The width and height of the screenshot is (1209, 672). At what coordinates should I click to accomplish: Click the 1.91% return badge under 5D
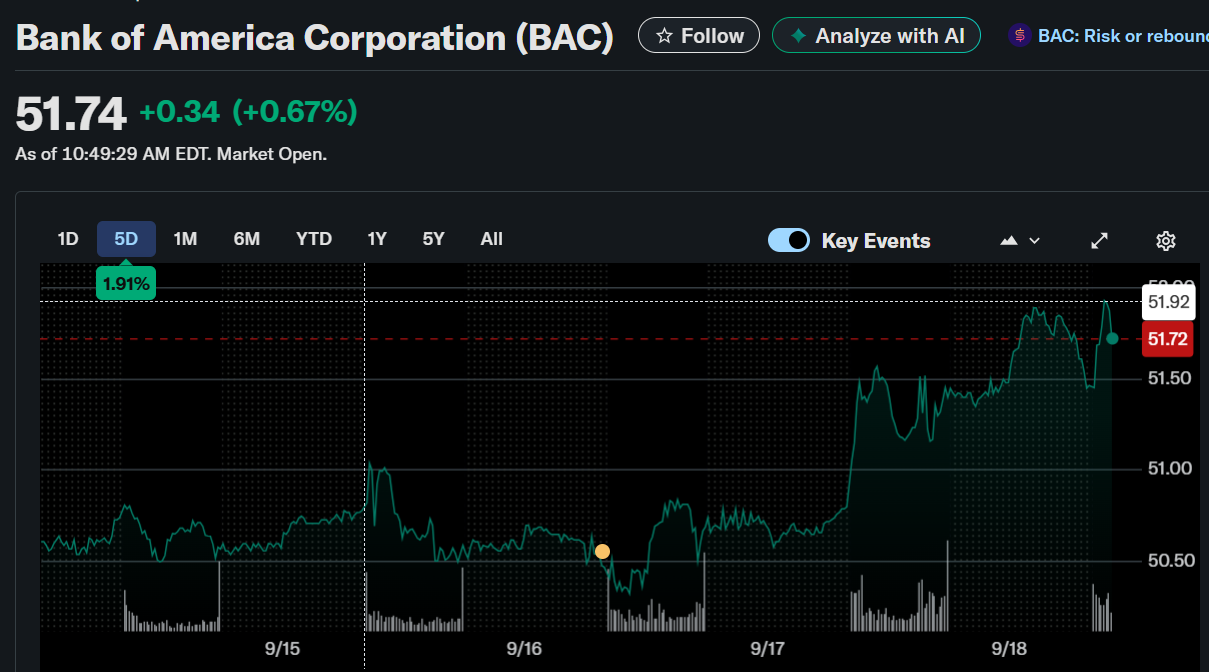(x=126, y=284)
